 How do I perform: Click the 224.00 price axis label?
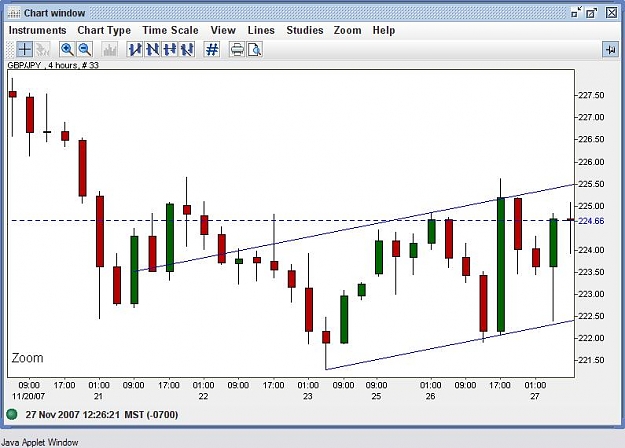[x=591, y=250]
